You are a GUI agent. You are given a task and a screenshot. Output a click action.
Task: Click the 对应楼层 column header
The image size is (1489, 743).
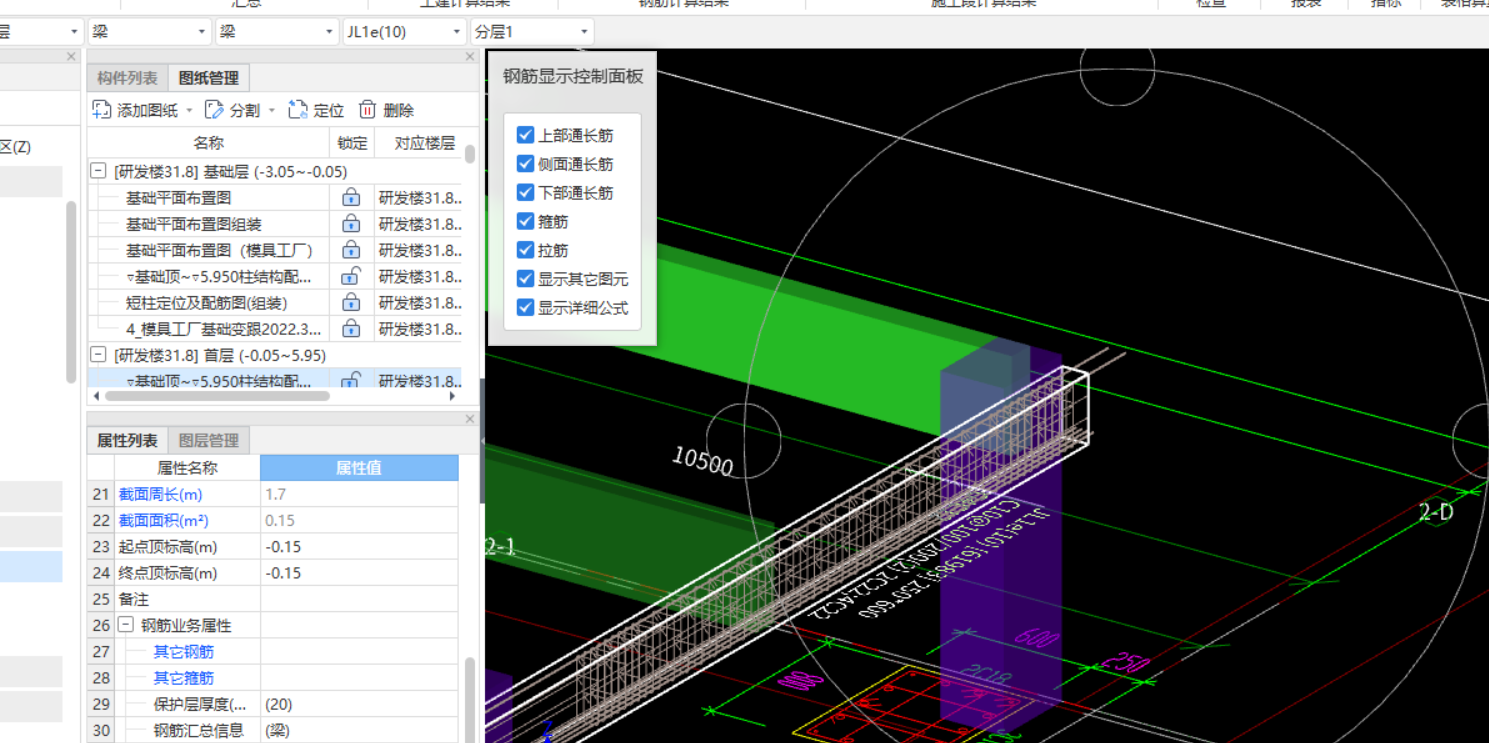(424, 143)
